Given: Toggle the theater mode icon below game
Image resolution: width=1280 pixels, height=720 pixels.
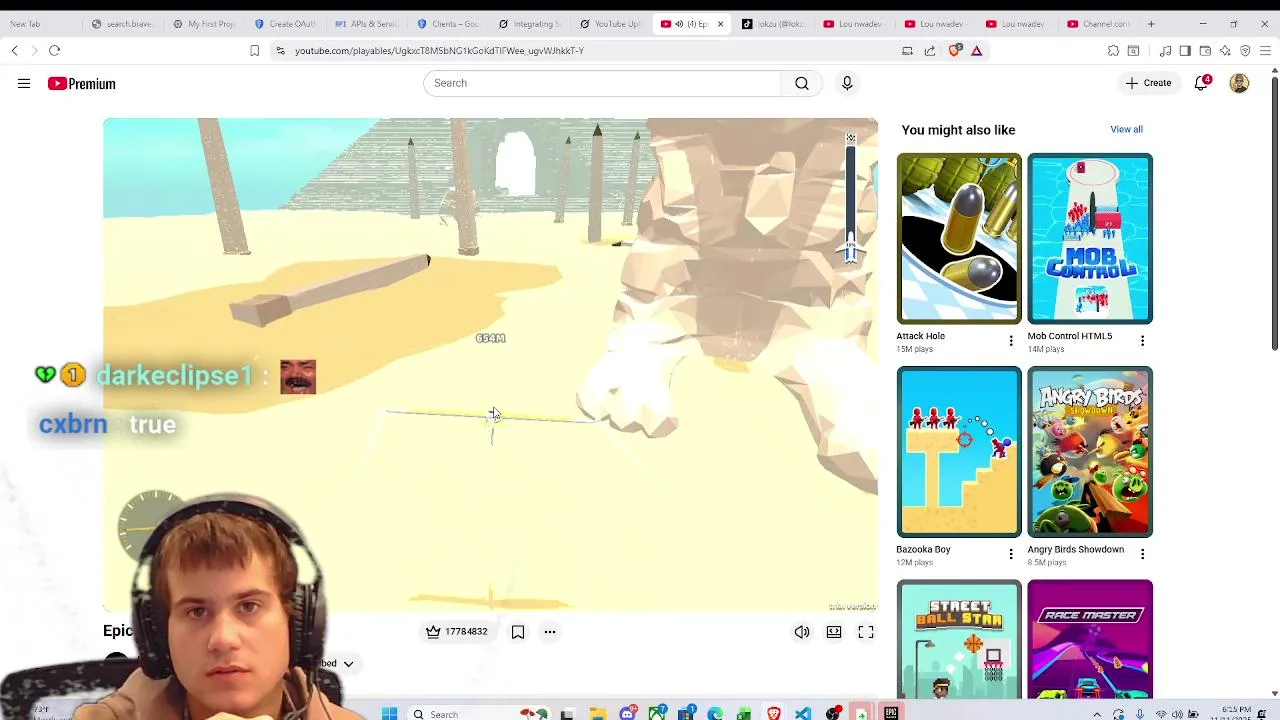Looking at the screenshot, I should pyautogui.click(x=834, y=632).
